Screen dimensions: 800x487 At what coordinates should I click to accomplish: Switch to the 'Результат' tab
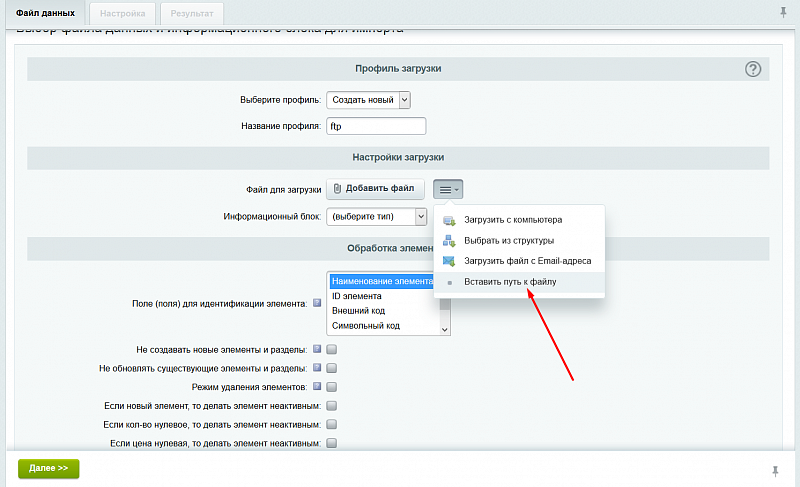tap(192, 13)
